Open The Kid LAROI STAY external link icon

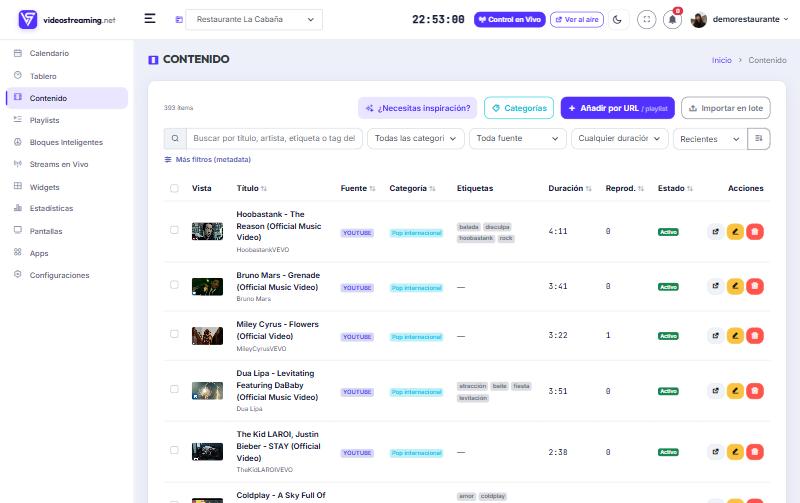tap(715, 451)
